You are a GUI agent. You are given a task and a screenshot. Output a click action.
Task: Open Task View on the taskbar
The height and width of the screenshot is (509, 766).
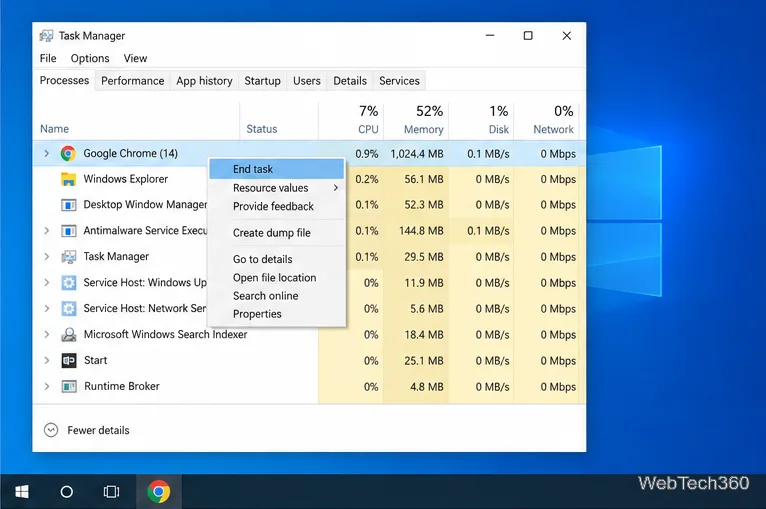[x=111, y=491]
